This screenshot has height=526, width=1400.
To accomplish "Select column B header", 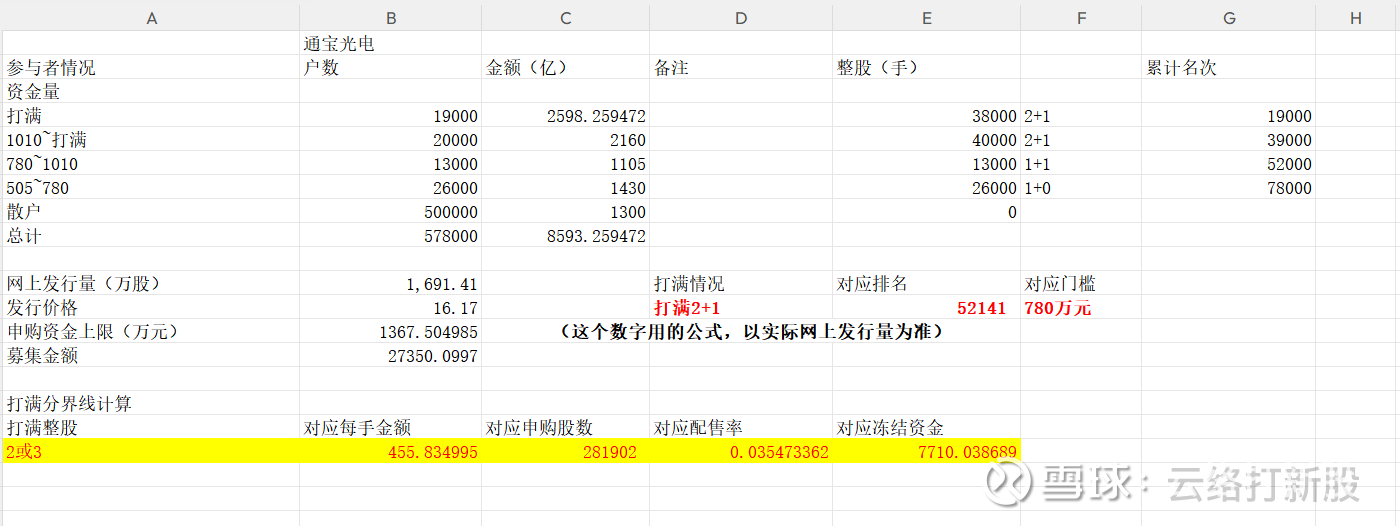I will (x=390, y=18).
